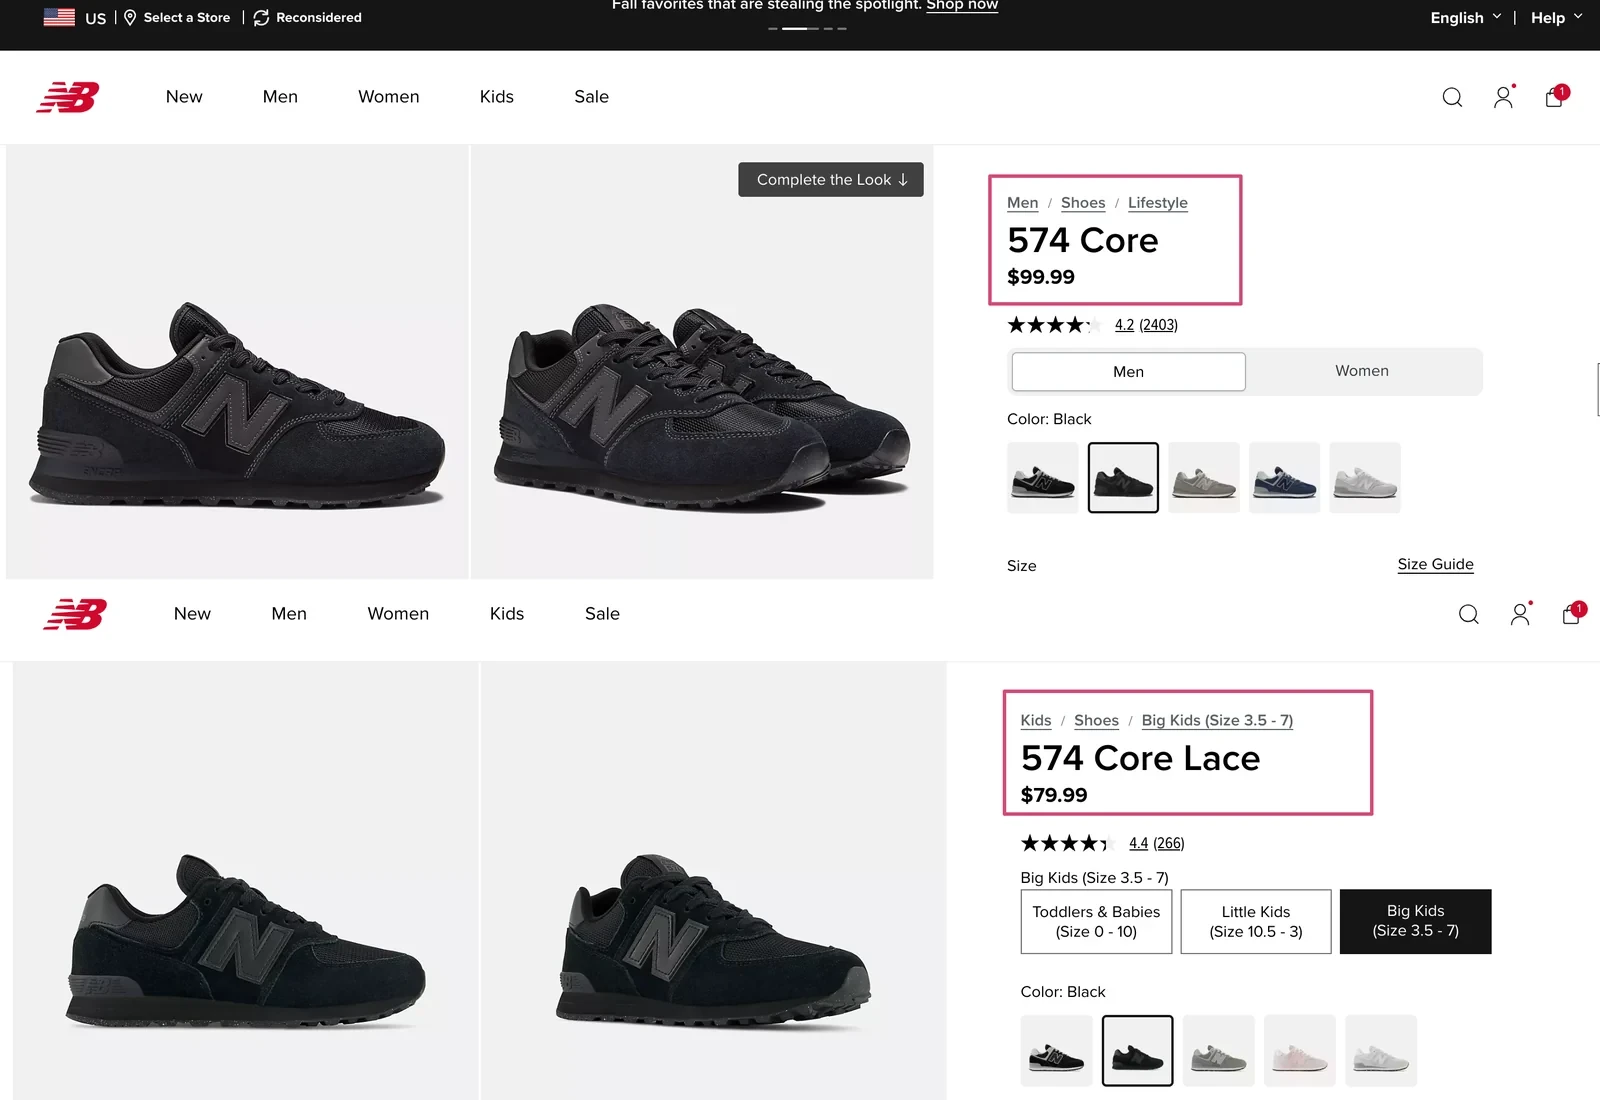This screenshot has width=1600, height=1100.
Task: Click Big Kids breadcrumb link
Action: coord(1217,721)
